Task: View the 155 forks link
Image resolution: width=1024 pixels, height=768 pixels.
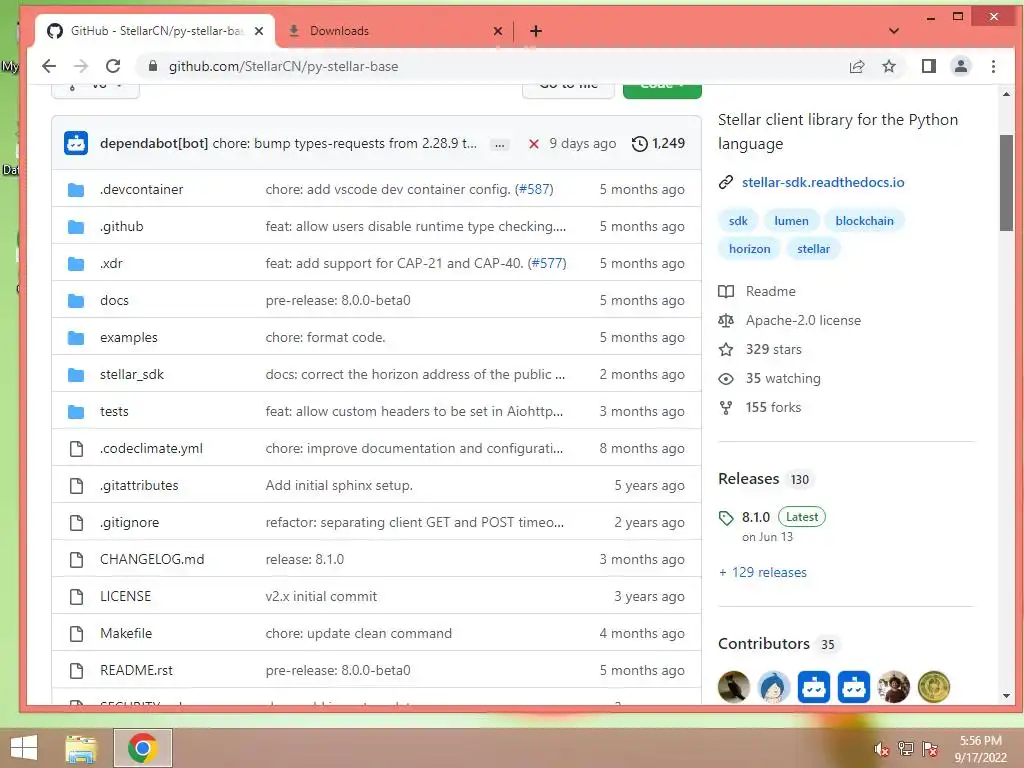Action: point(760,408)
